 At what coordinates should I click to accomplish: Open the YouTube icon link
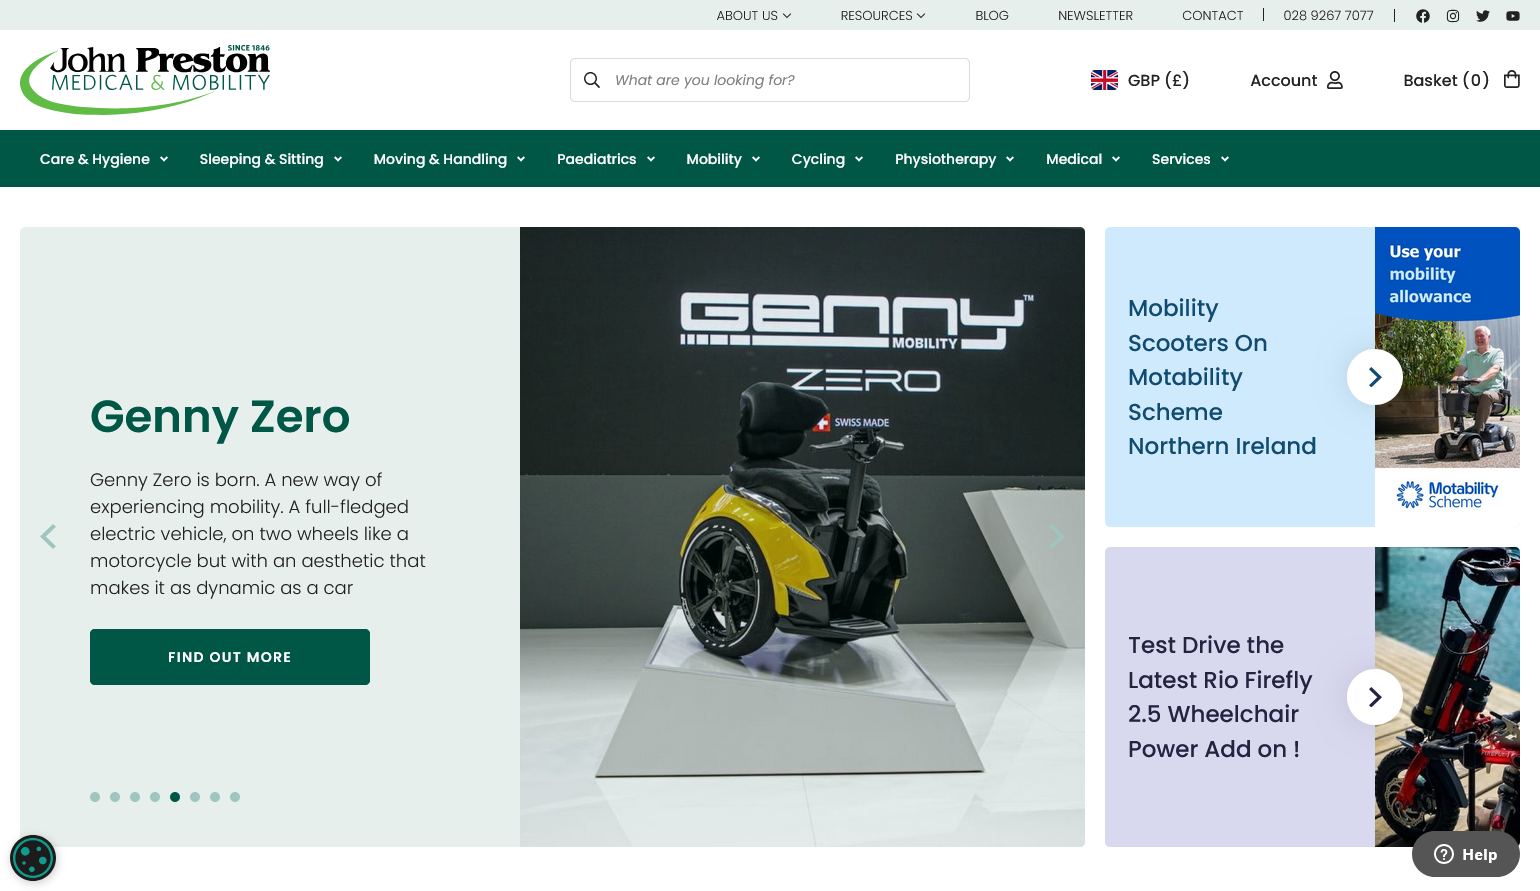(1513, 16)
